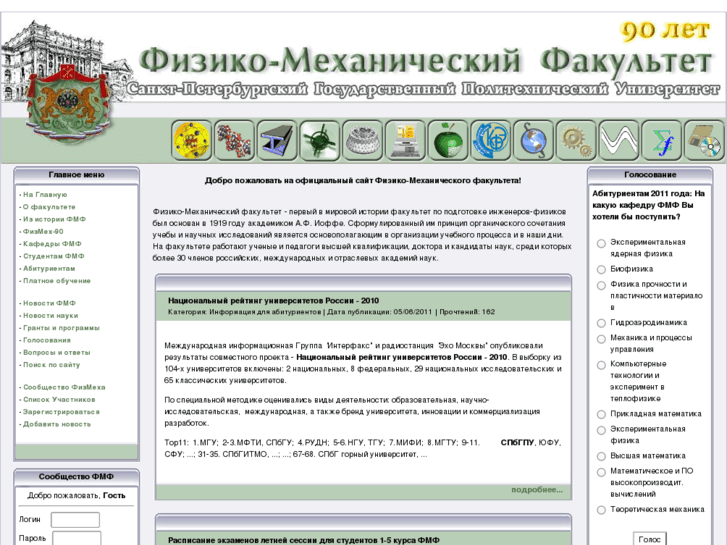Click 'Добавить новость' link

pos(57,424)
